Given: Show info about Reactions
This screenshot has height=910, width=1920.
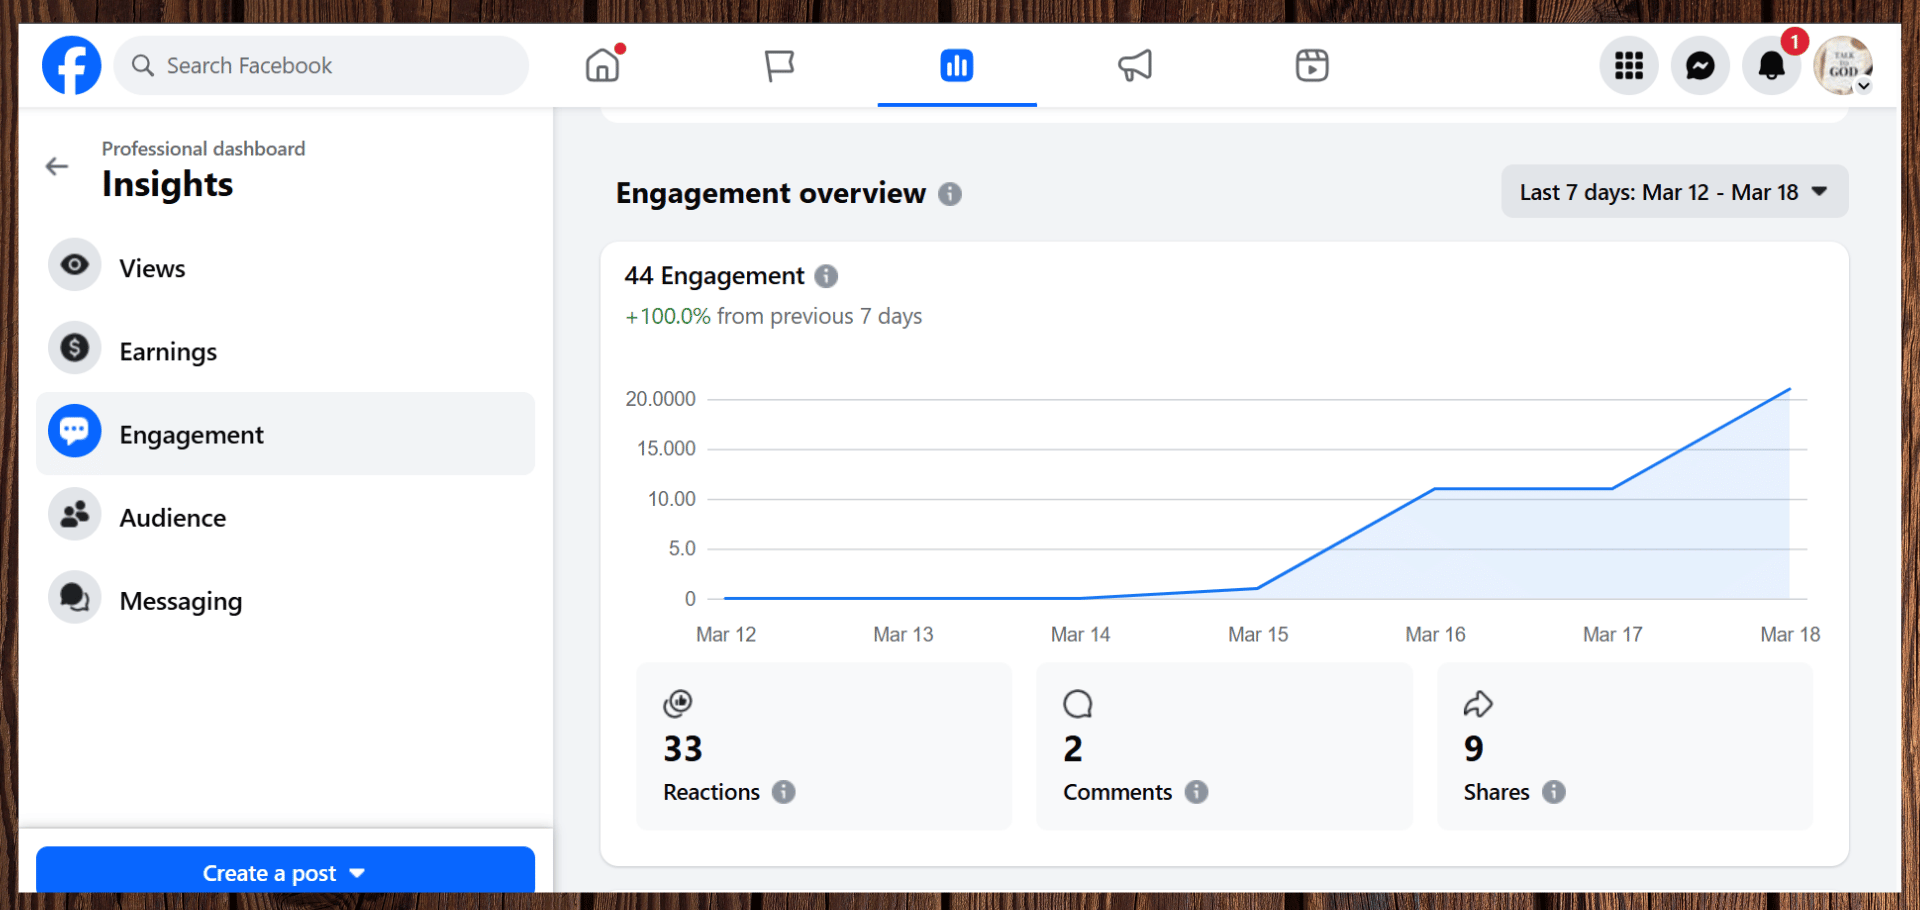Looking at the screenshot, I should [784, 792].
